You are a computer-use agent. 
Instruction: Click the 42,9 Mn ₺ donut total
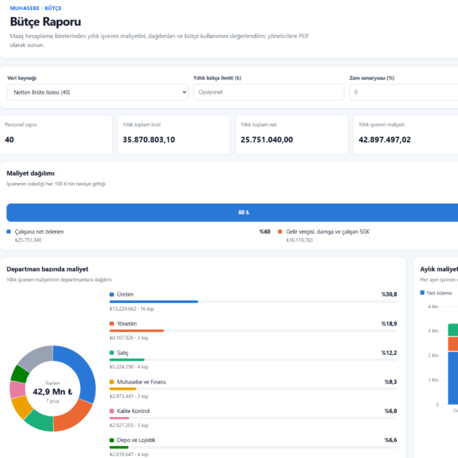[52, 392]
